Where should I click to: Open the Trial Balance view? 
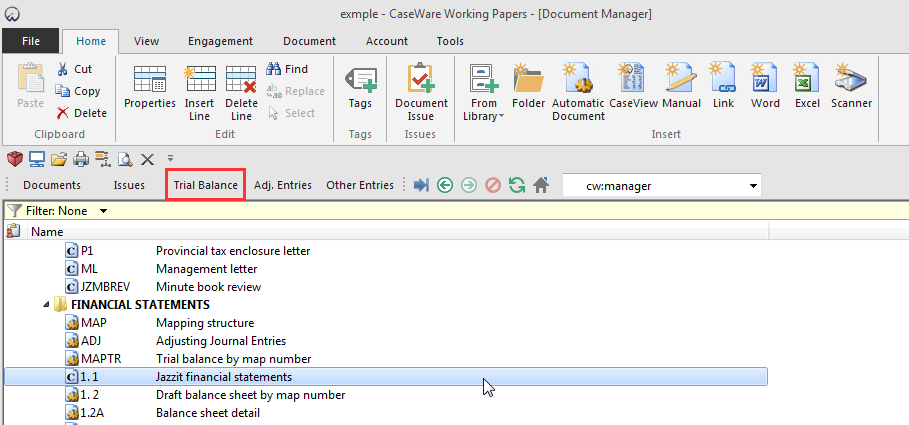point(206,186)
